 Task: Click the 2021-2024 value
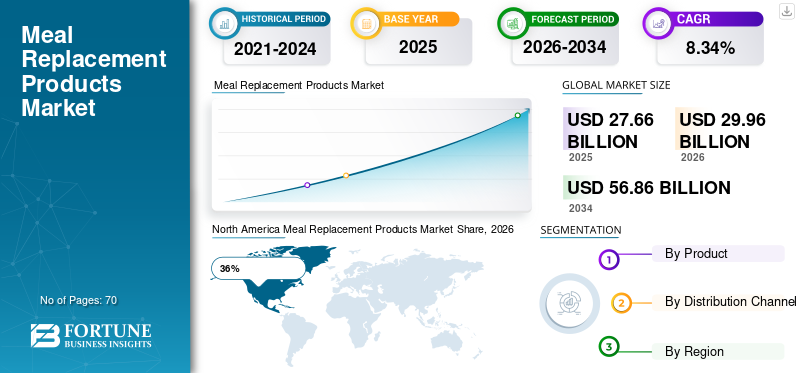tap(275, 49)
